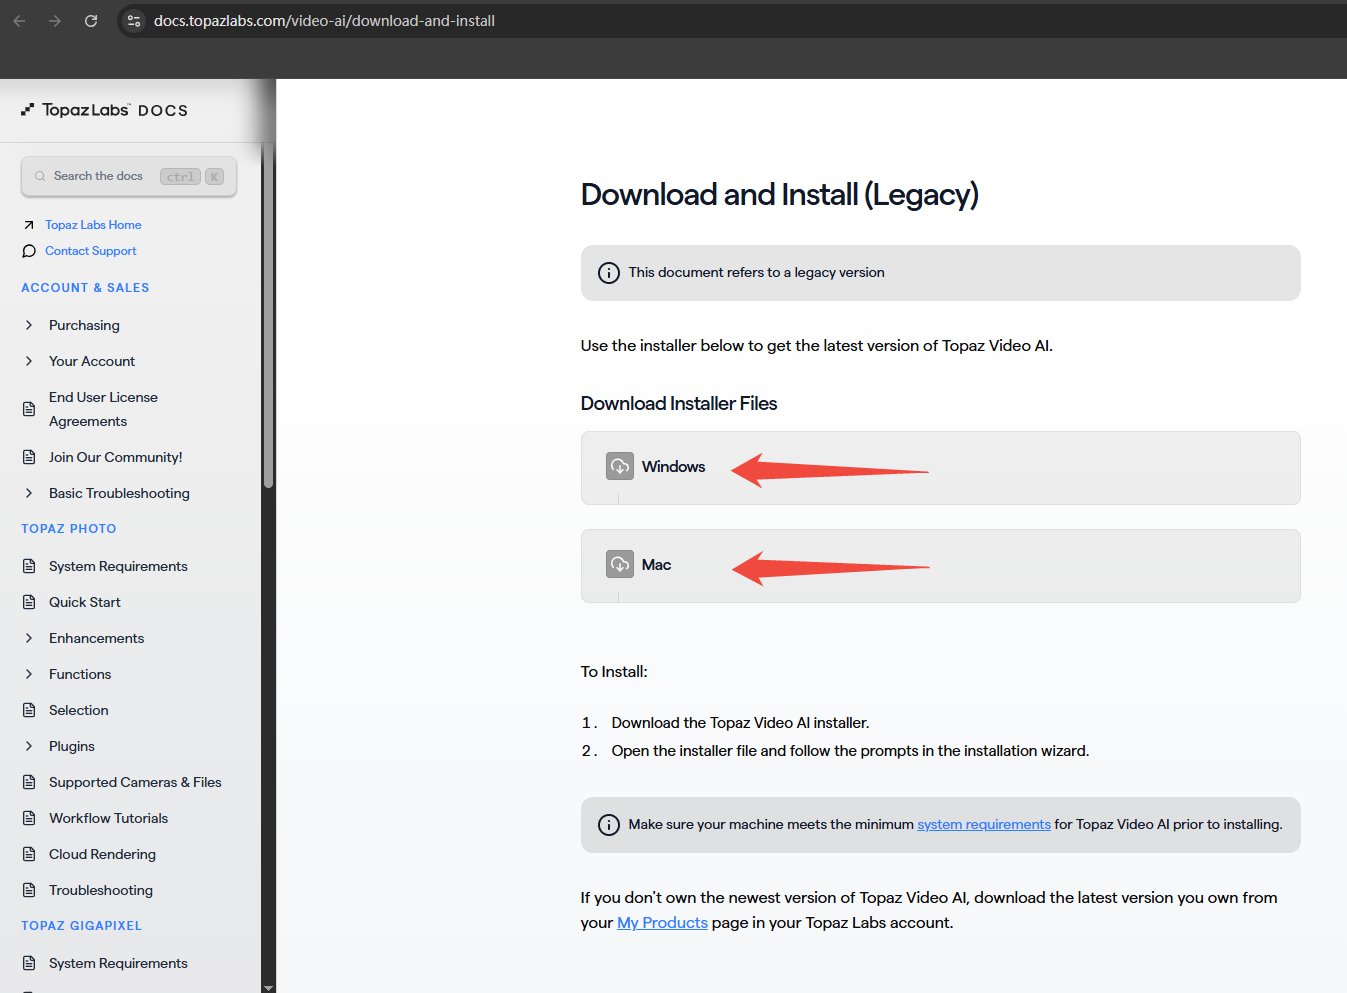
Task: Click the sidebar scrollbar down arrow
Action: click(x=268, y=987)
